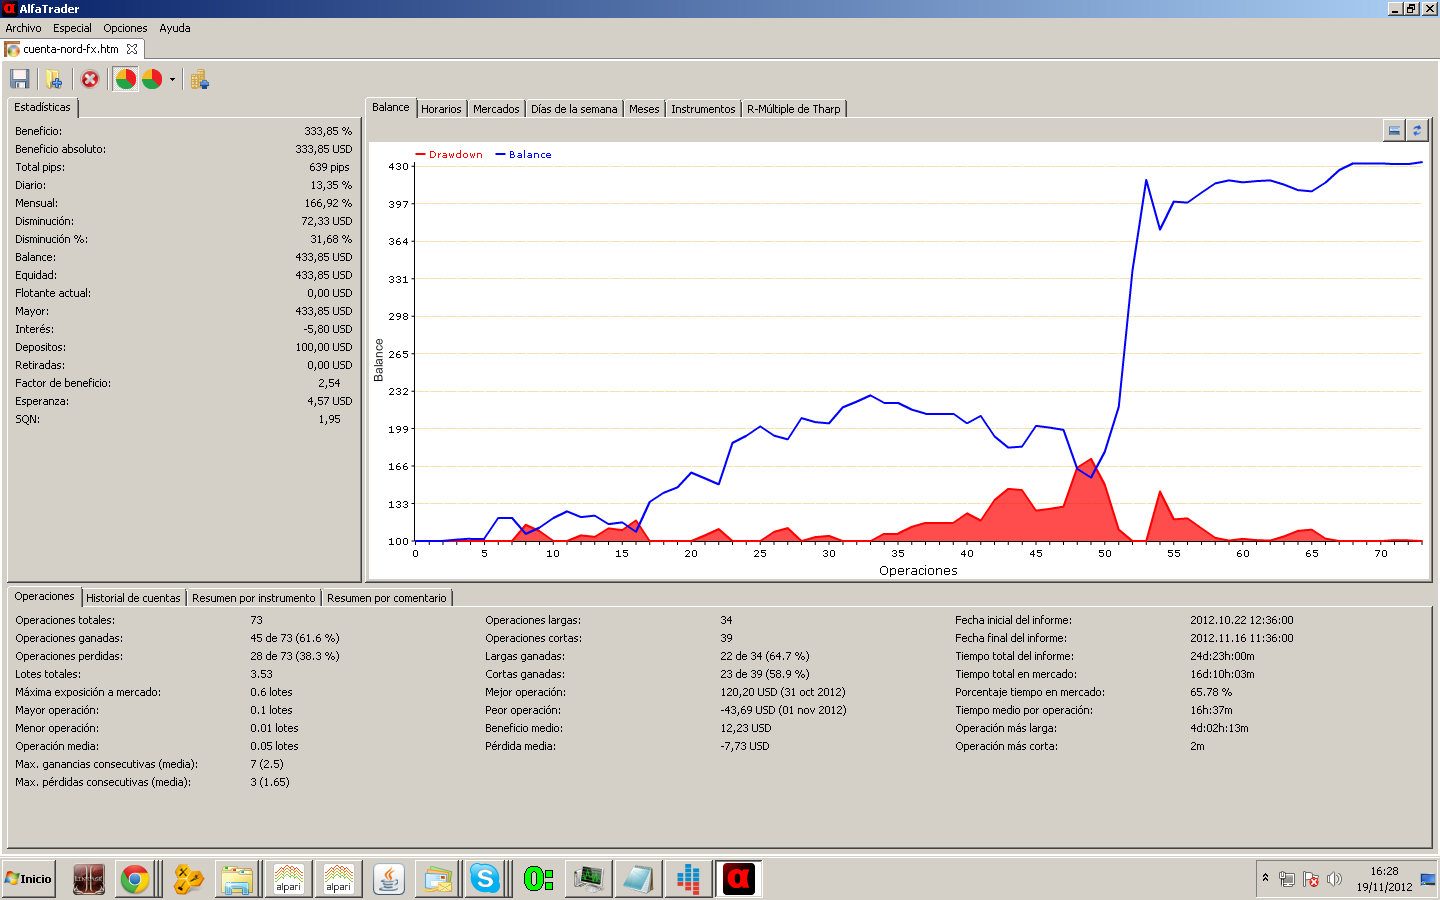The width and height of the screenshot is (1440, 900).
Task: Switch to the Balance chart tab
Action: click(391, 107)
